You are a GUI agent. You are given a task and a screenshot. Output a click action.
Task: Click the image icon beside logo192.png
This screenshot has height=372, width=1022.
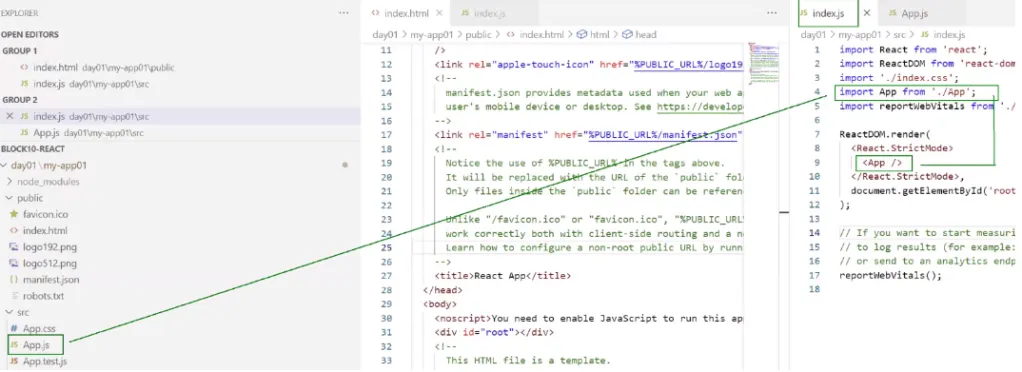(x=14, y=247)
